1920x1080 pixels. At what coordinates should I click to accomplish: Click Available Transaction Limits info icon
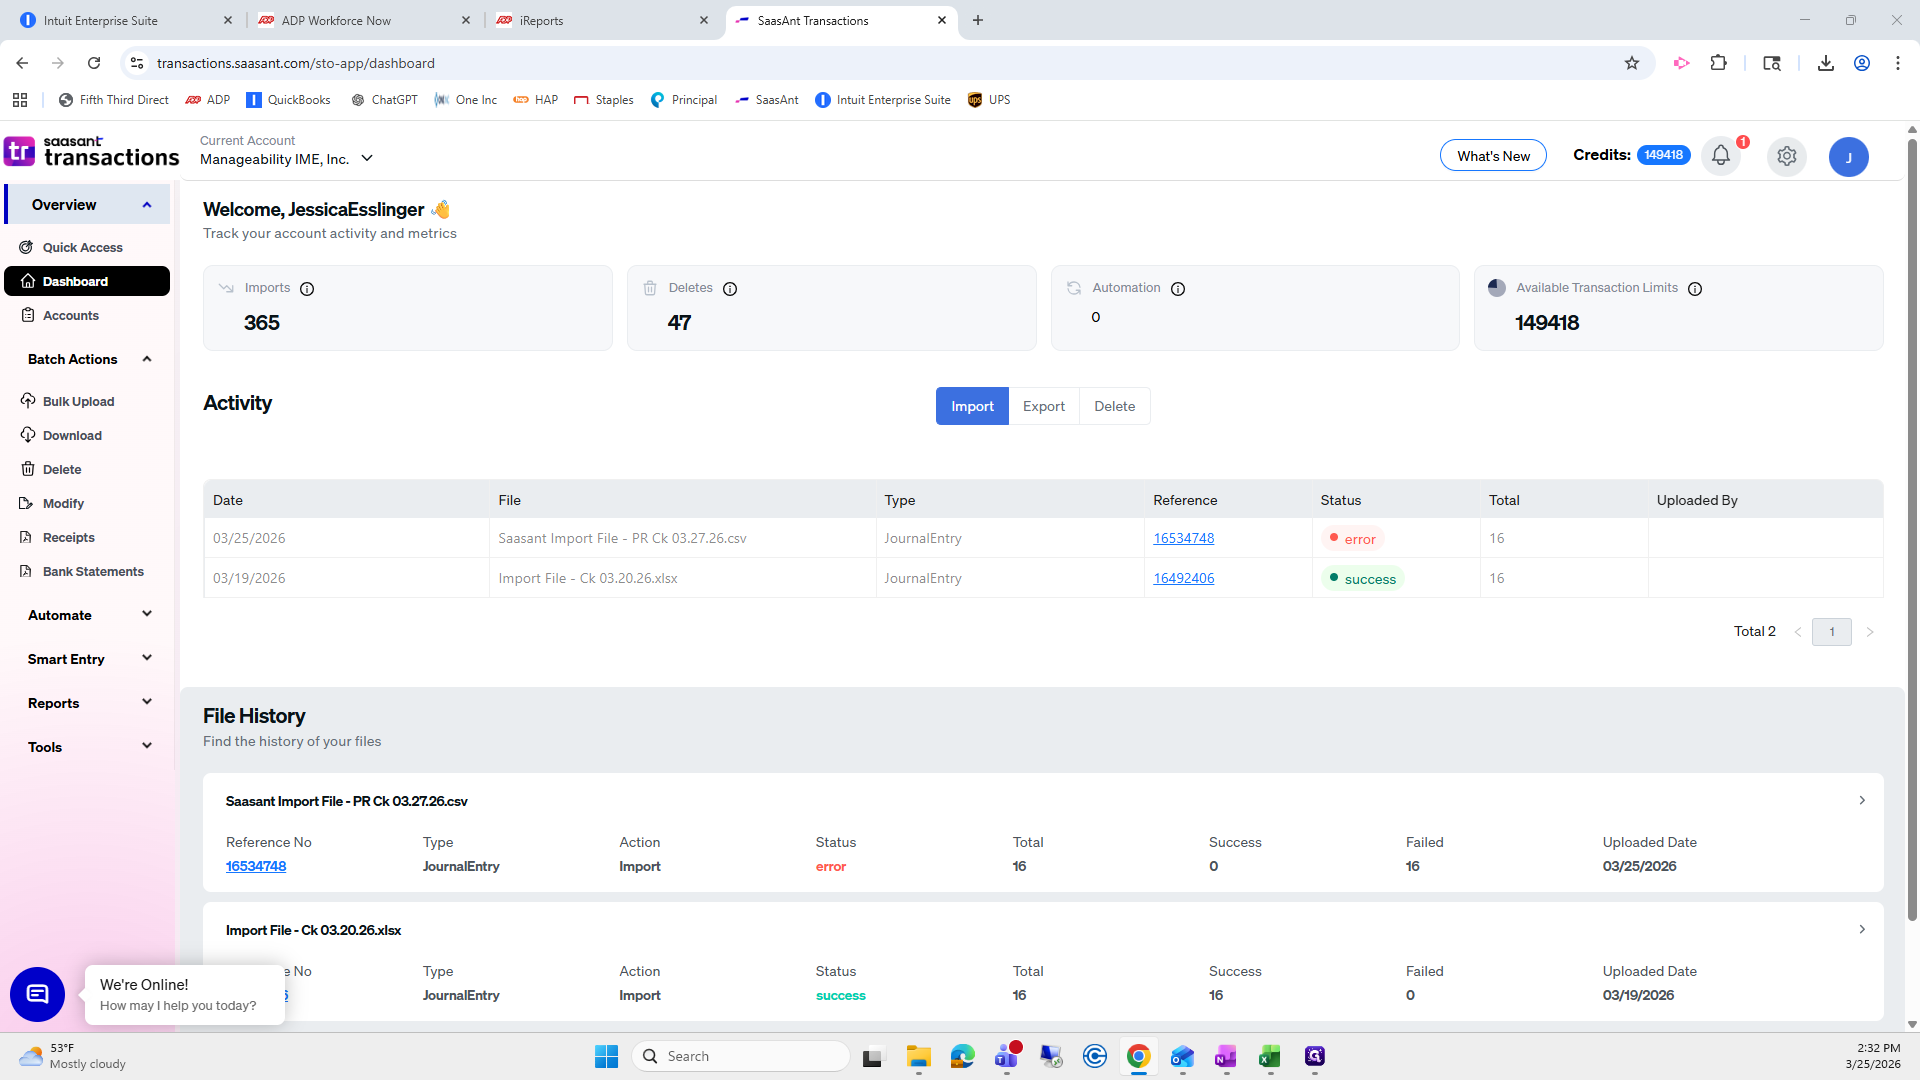(1695, 289)
